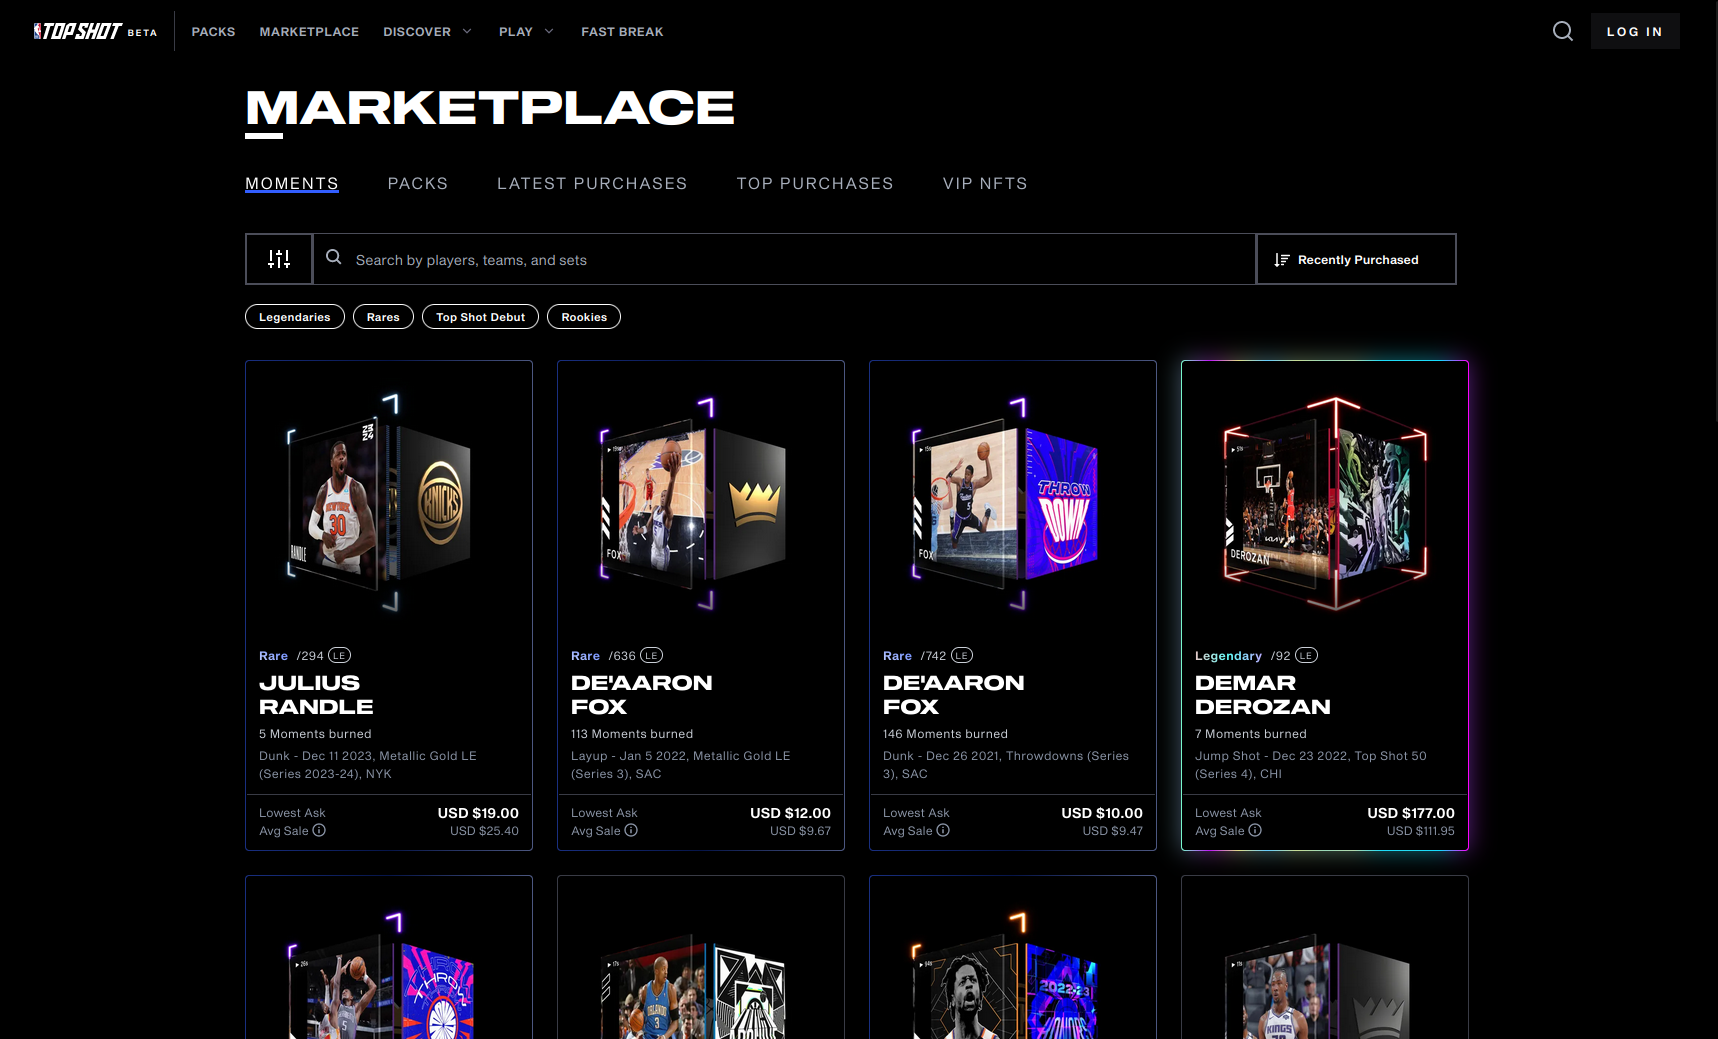The image size is (1718, 1039).
Task: Click the Log In button
Action: (1635, 31)
